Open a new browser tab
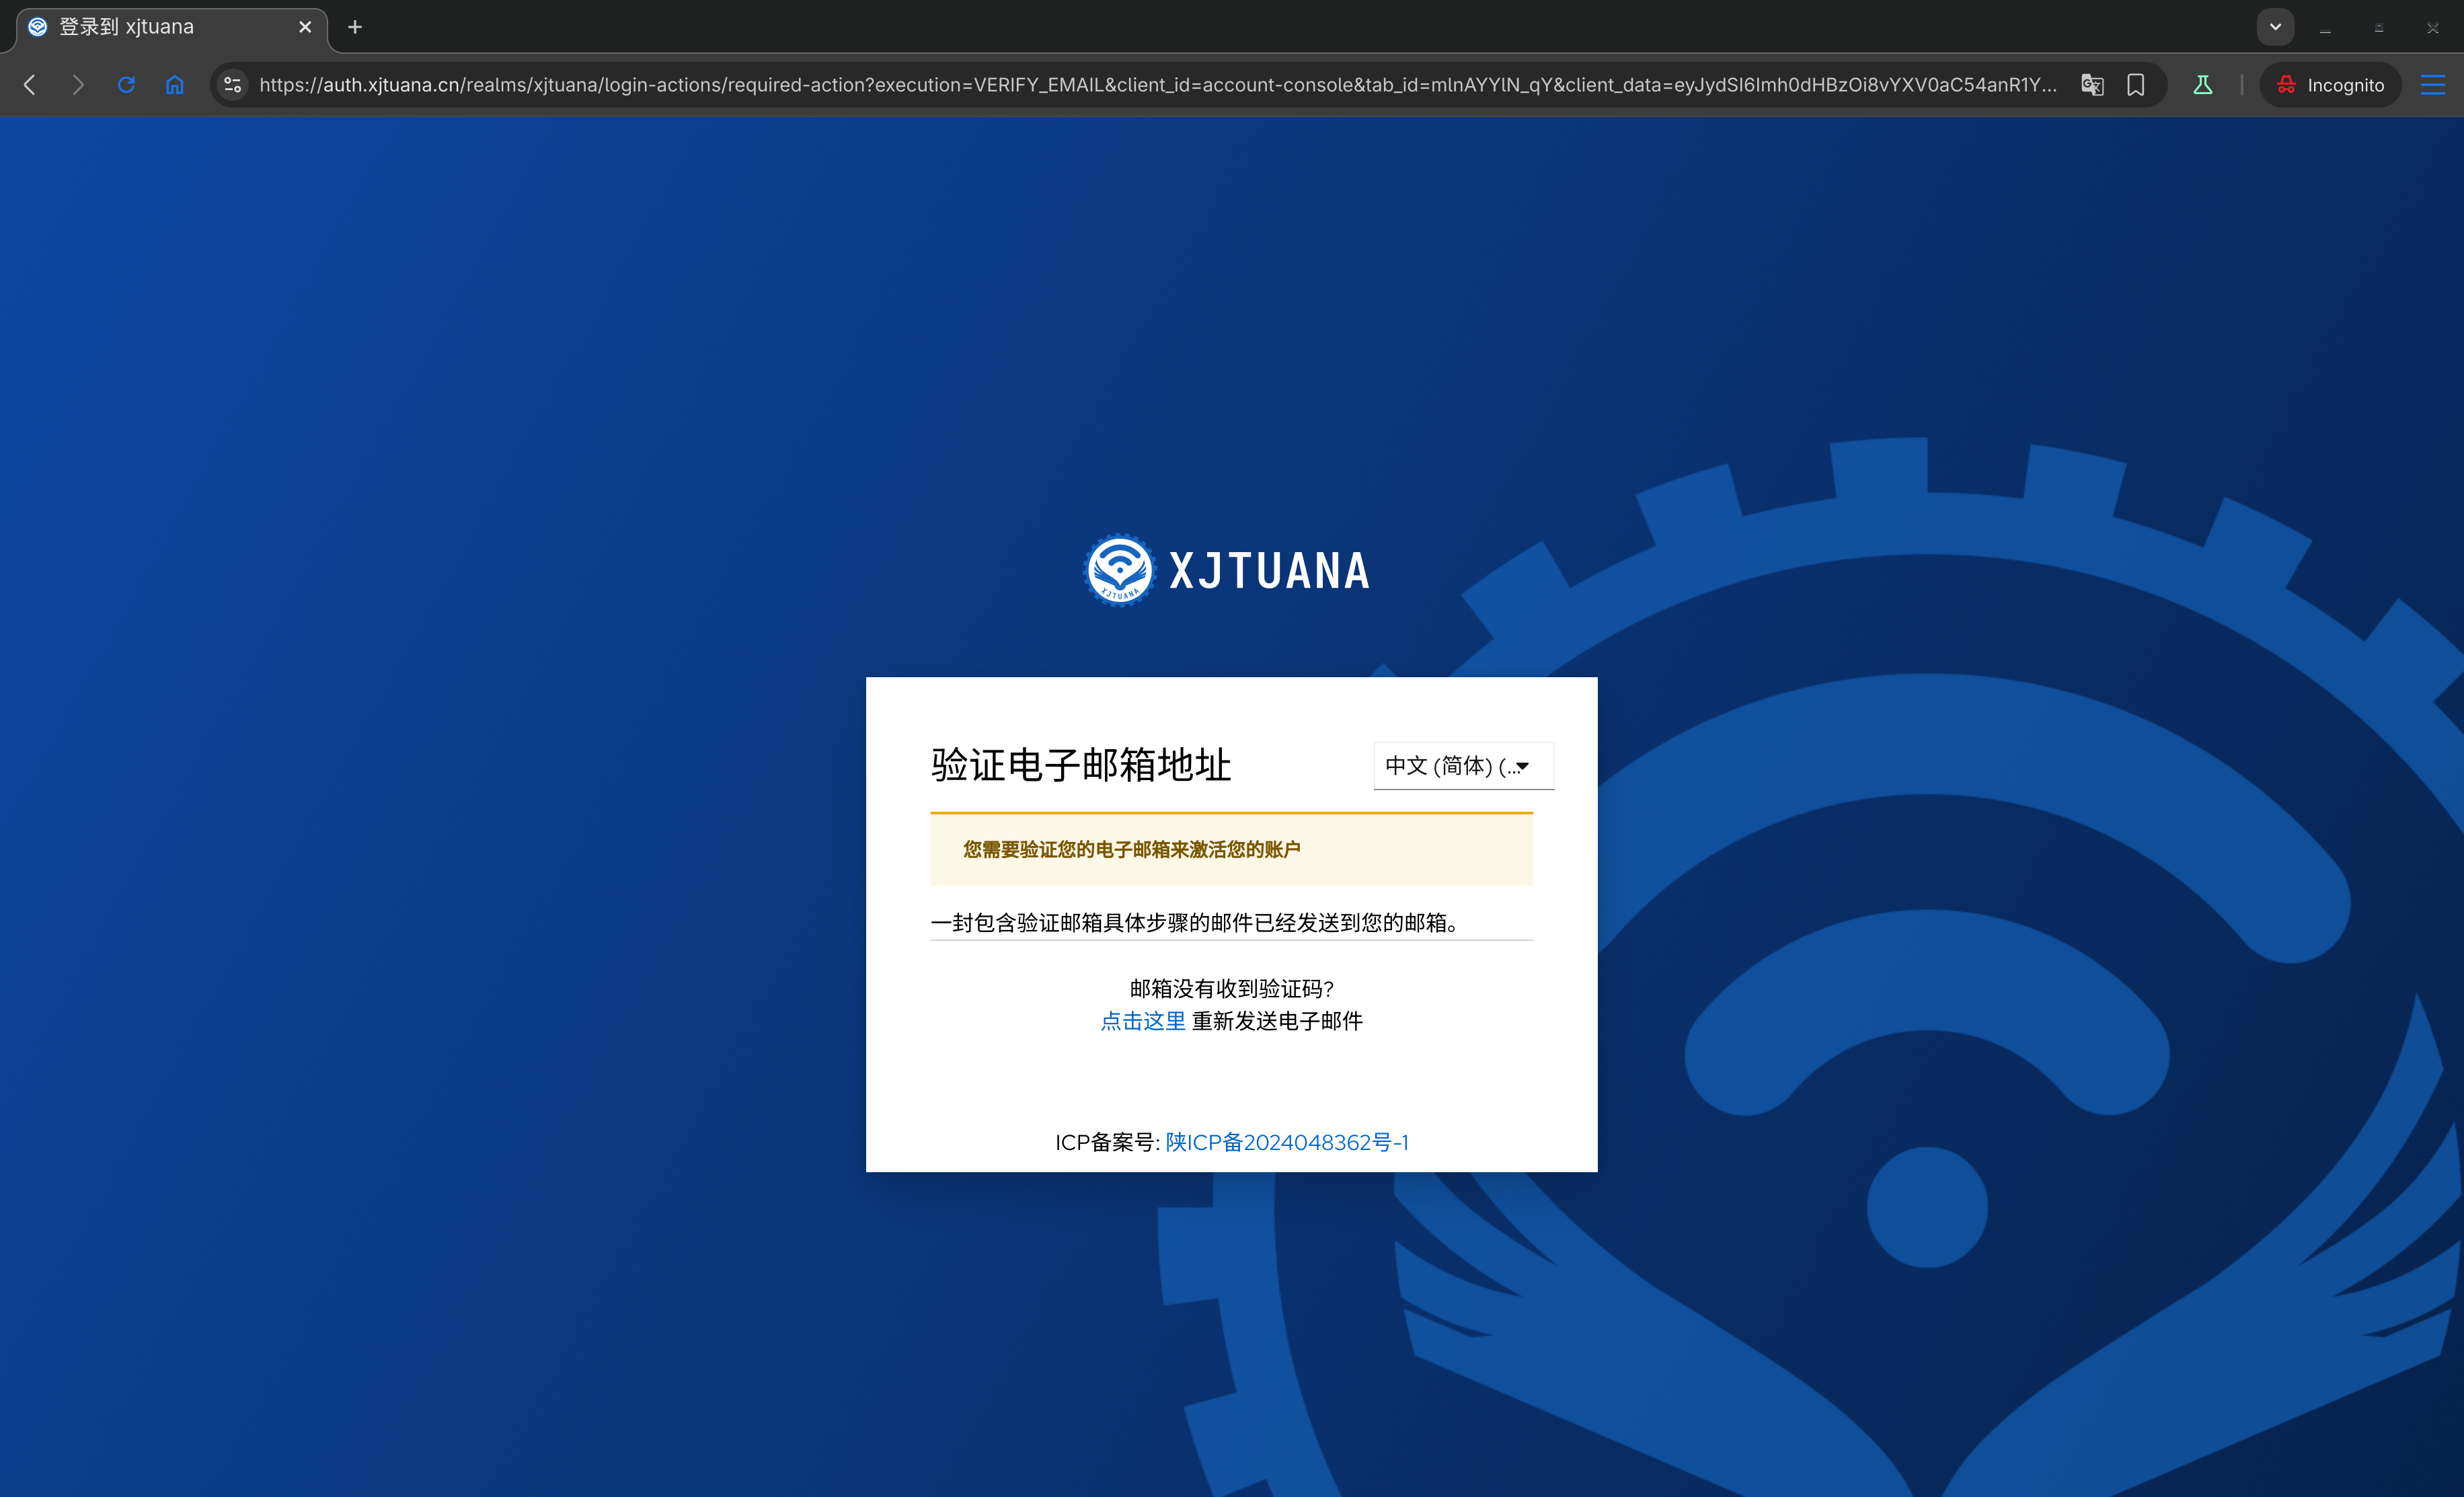The width and height of the screenshot is (2464, 1497). (x=355, y=27)
